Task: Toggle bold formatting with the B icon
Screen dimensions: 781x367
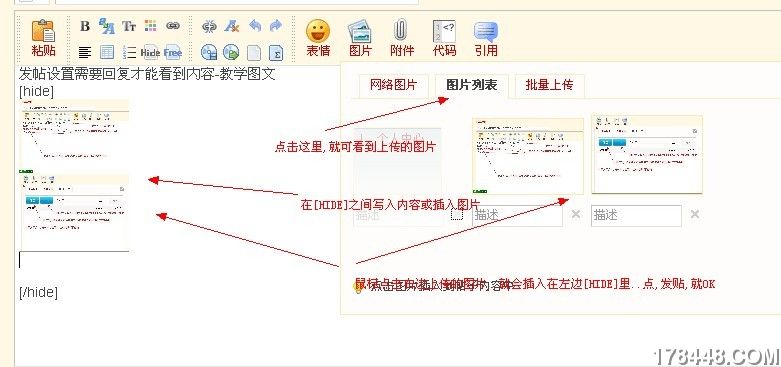Action: [x=85, y=26]
